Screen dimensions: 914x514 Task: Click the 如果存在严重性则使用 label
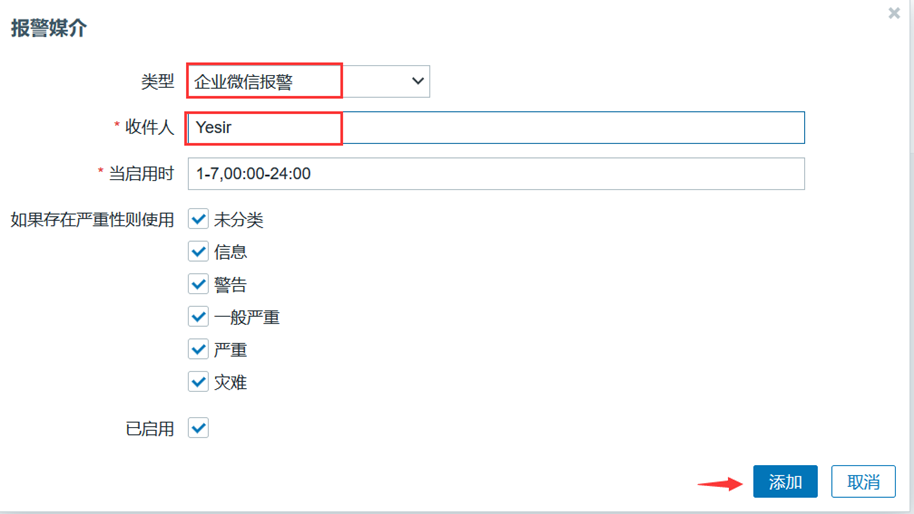(92, 220)
